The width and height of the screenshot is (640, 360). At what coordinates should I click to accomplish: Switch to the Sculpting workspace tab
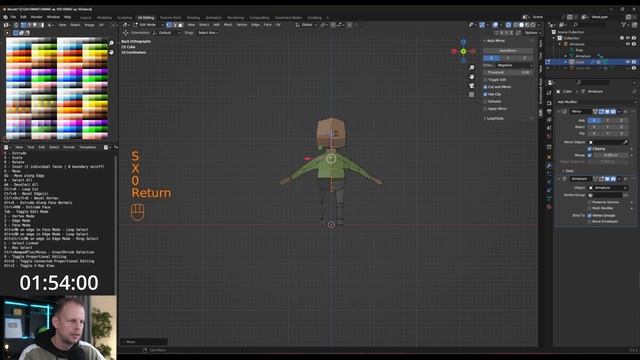[124, 18]
